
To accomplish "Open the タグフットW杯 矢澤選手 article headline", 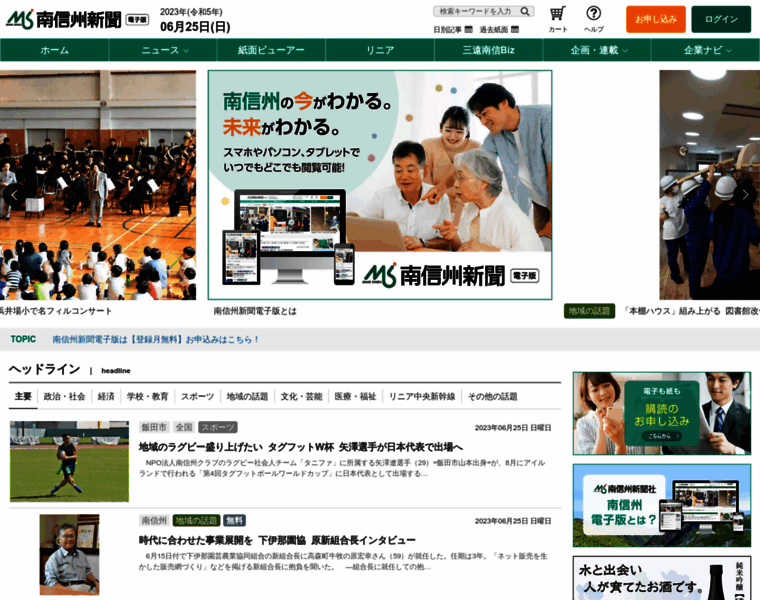I will point(301,447).
